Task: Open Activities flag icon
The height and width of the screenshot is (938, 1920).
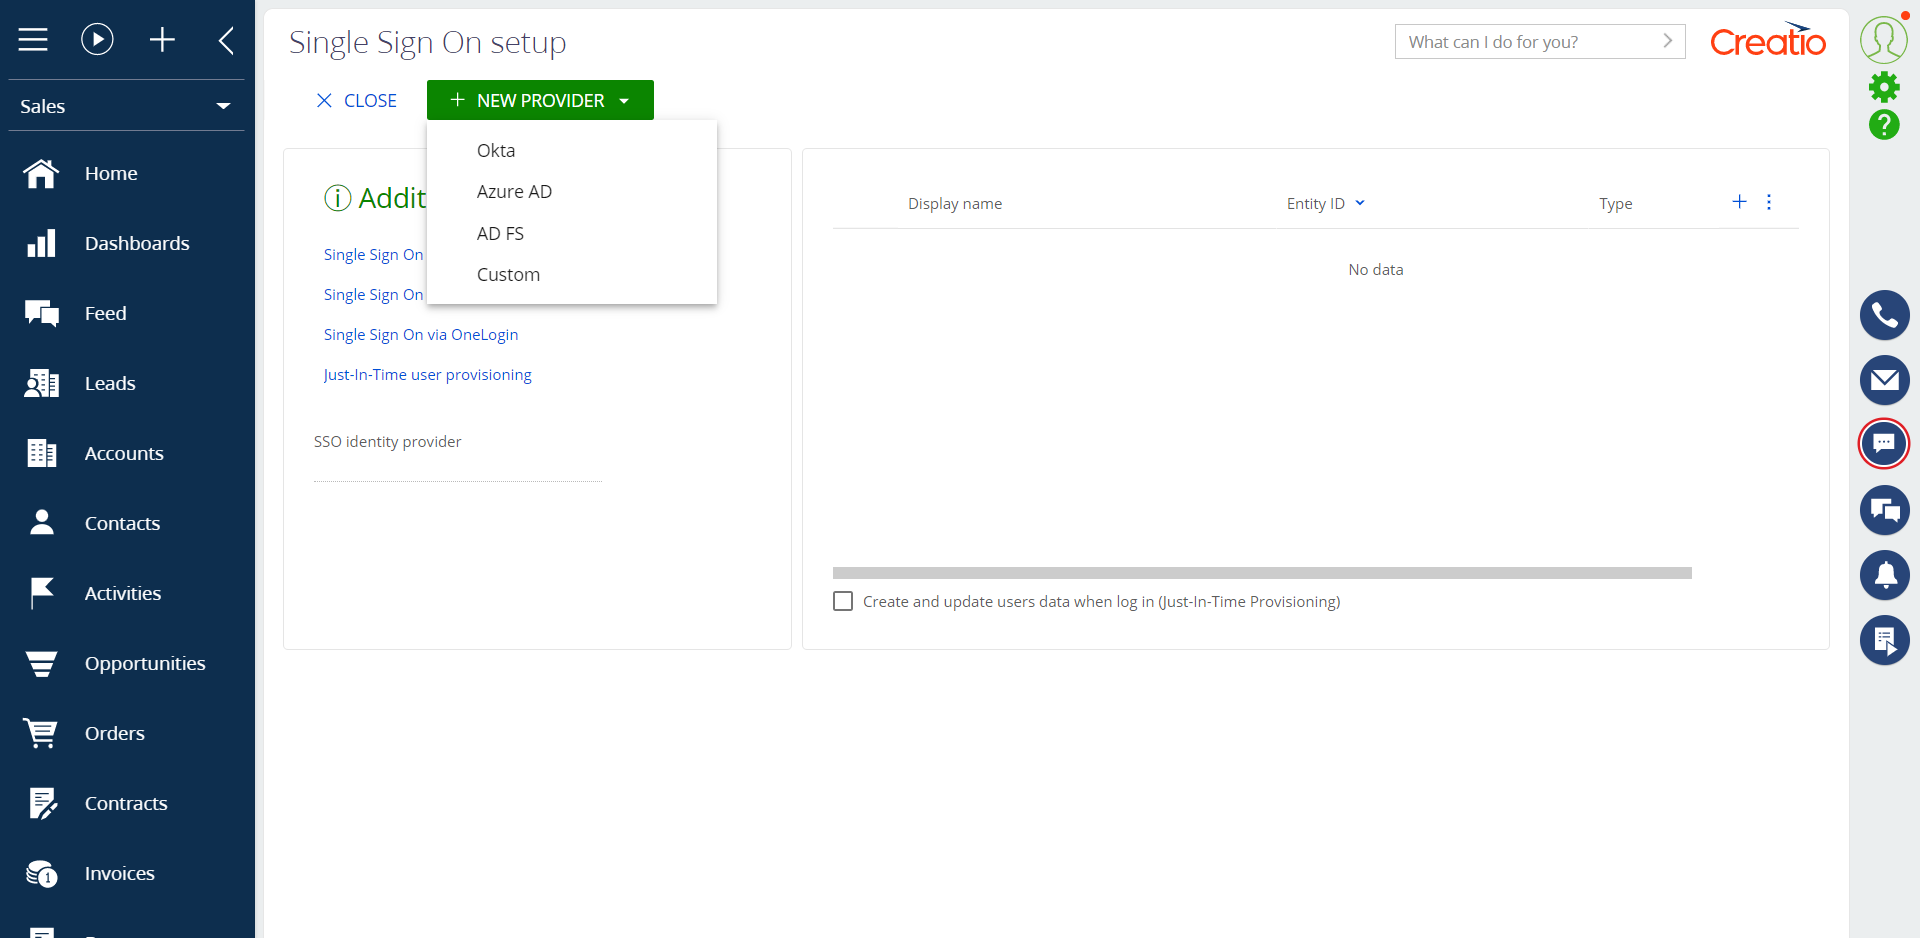Action: 41,593
